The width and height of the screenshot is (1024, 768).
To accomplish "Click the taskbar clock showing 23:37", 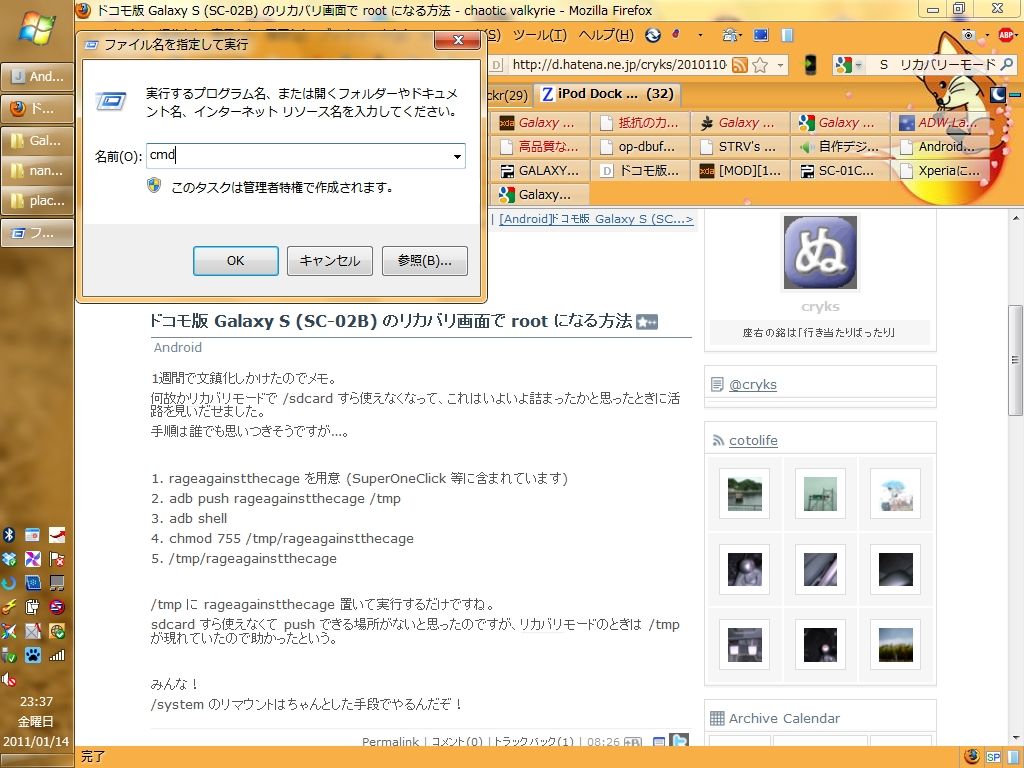I will pos(36,702).
